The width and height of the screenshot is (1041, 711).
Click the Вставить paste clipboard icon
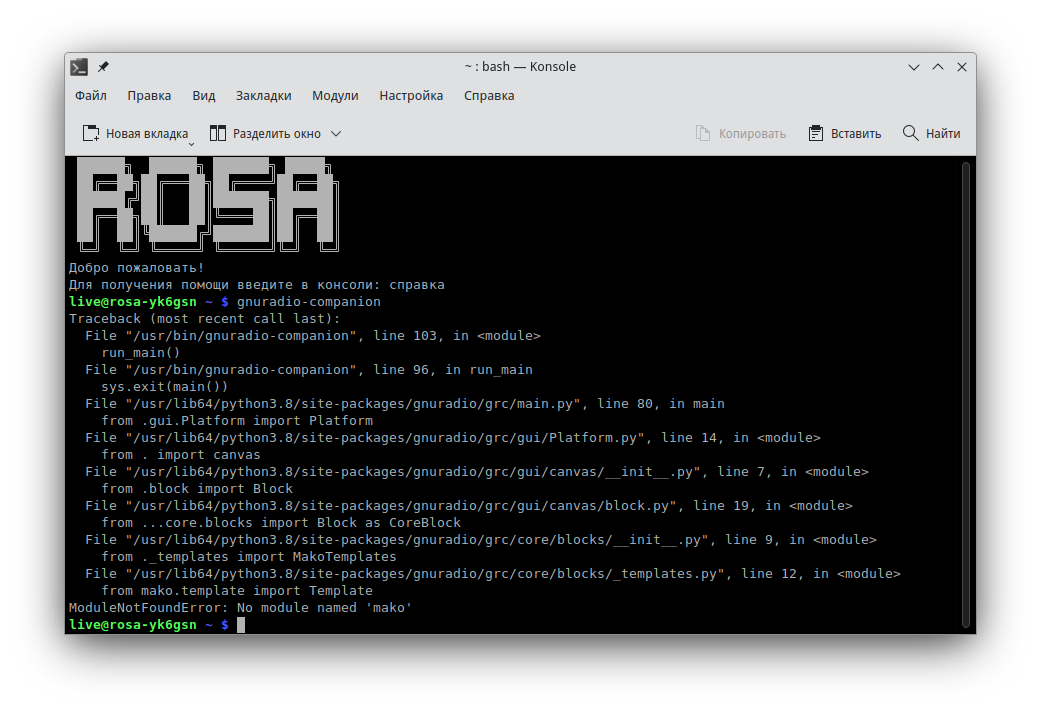pyautogui.click(x=816, y=133)
